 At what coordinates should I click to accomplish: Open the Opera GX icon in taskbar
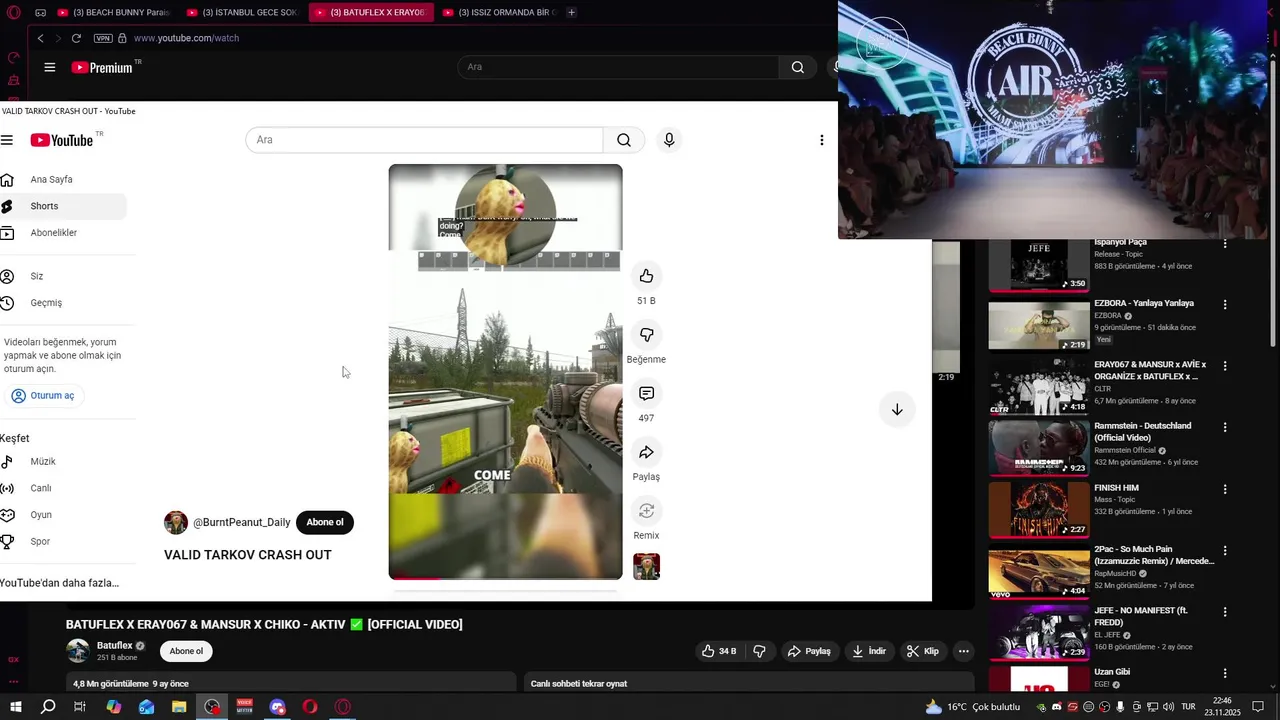coord(343,707)
